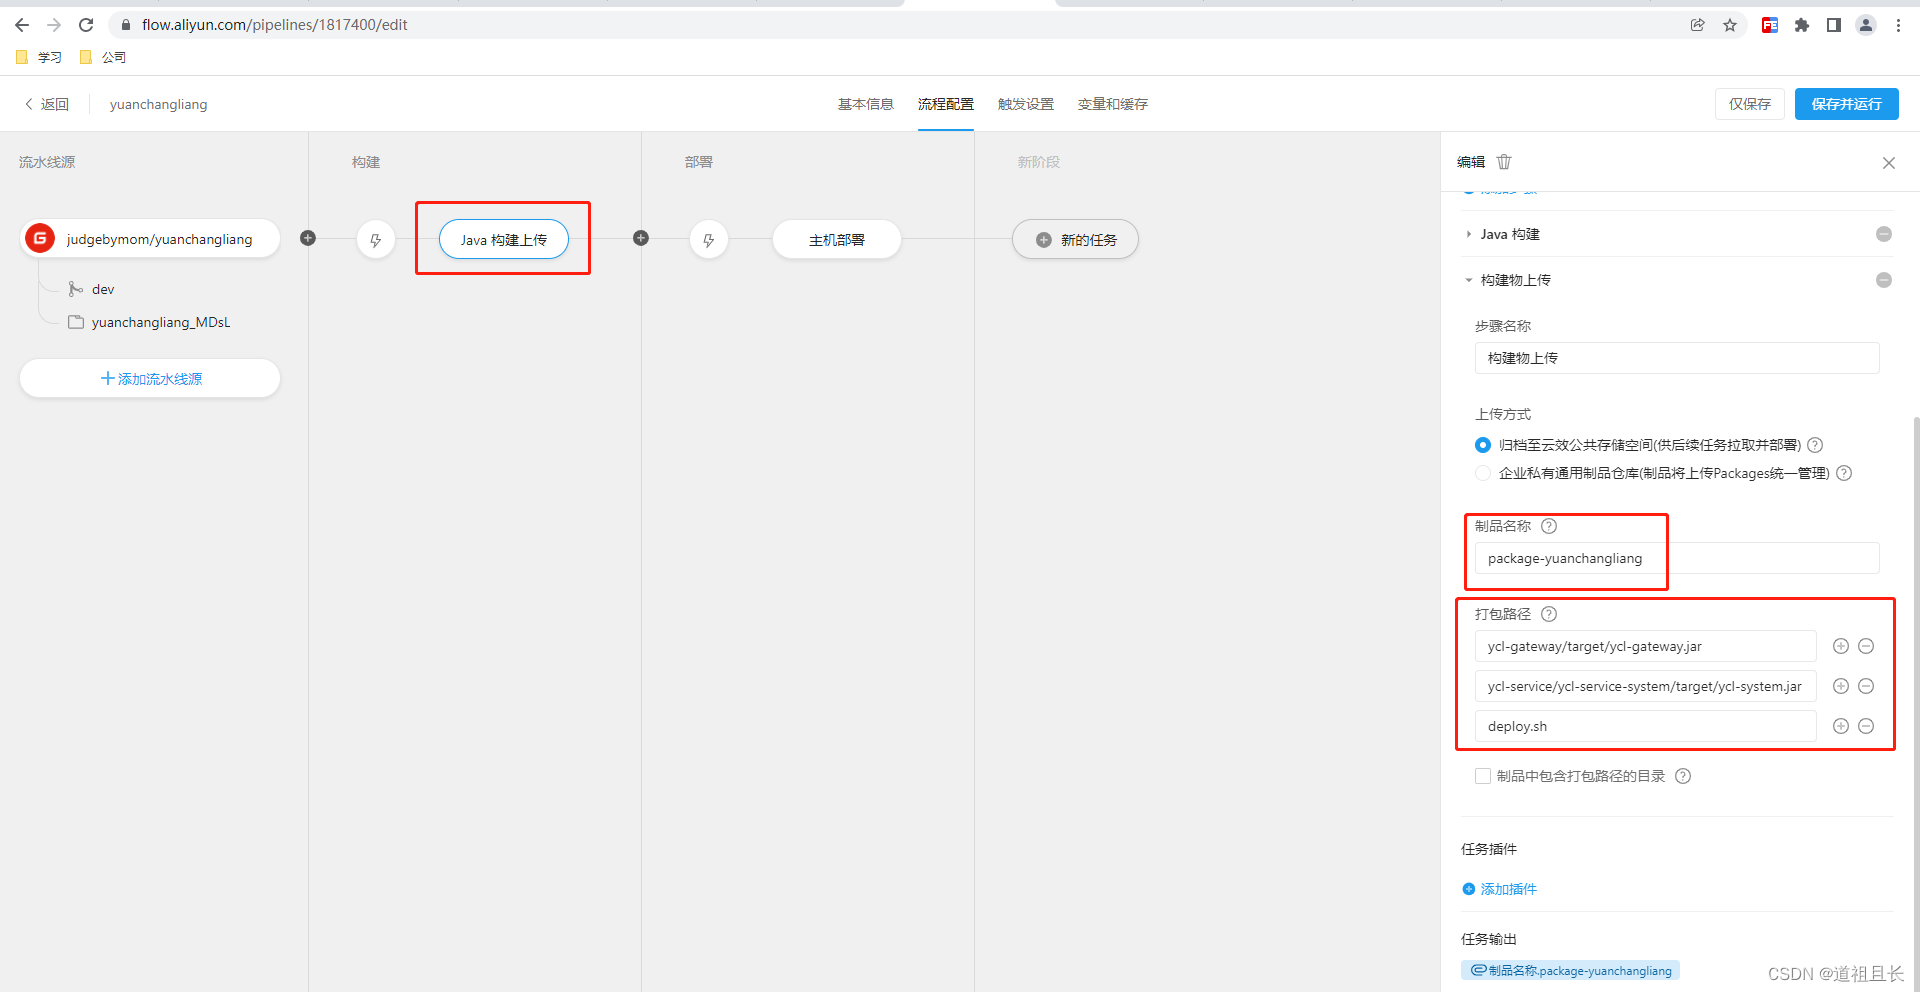This screenshot has width=1920, height=992.
Task: Open browser profile avatar
Action: pos(1866,25)
